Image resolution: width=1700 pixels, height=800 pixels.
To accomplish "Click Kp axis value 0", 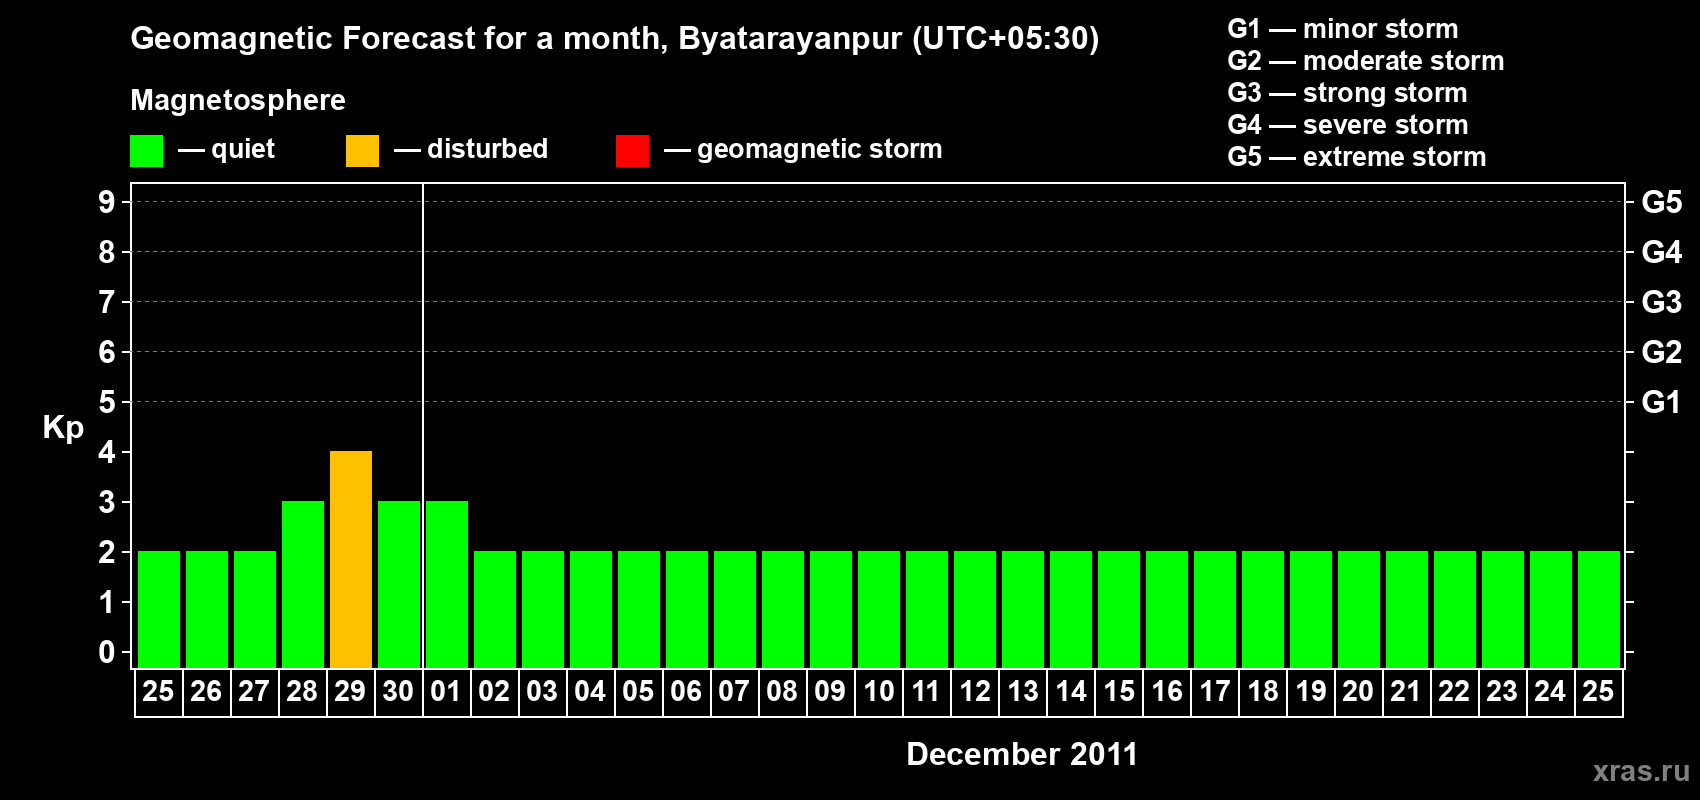I will click(x=107, y=652).
